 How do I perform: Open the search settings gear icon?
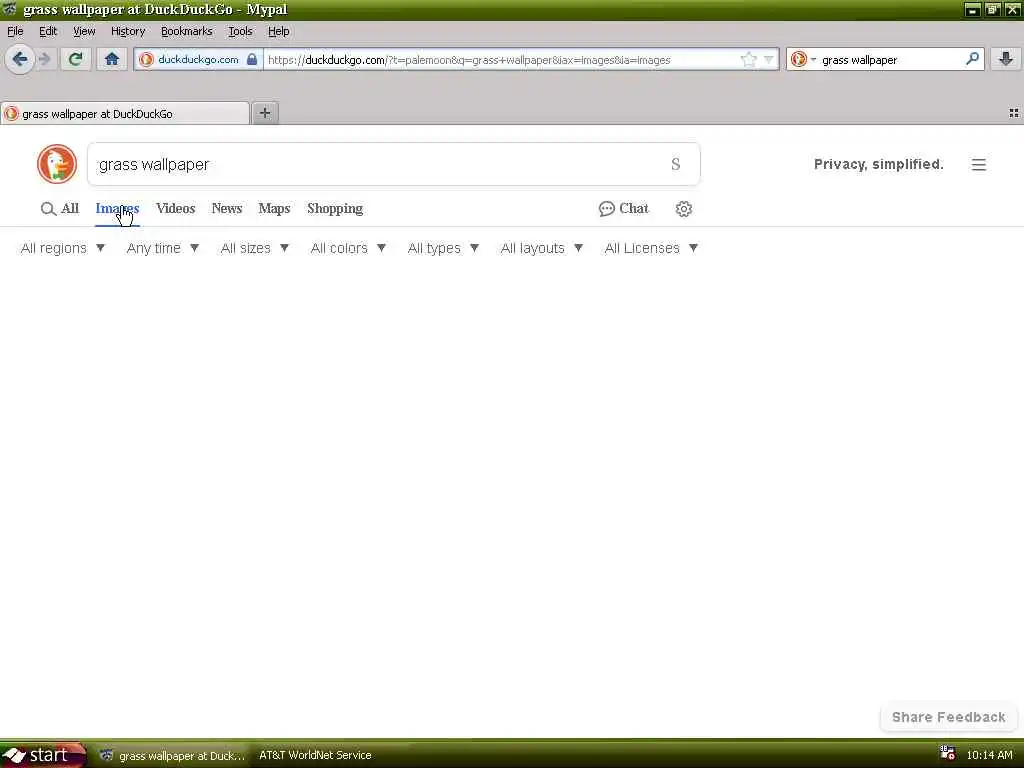pos(684,209)
